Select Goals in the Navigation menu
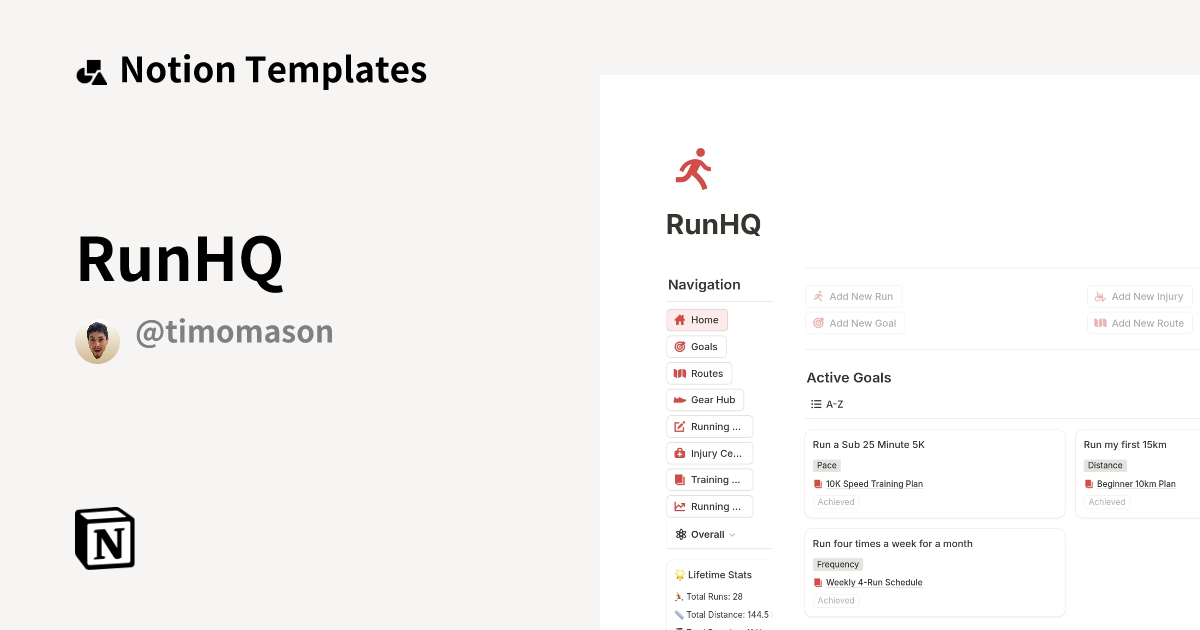1200x630 pixels. [696, 346]
